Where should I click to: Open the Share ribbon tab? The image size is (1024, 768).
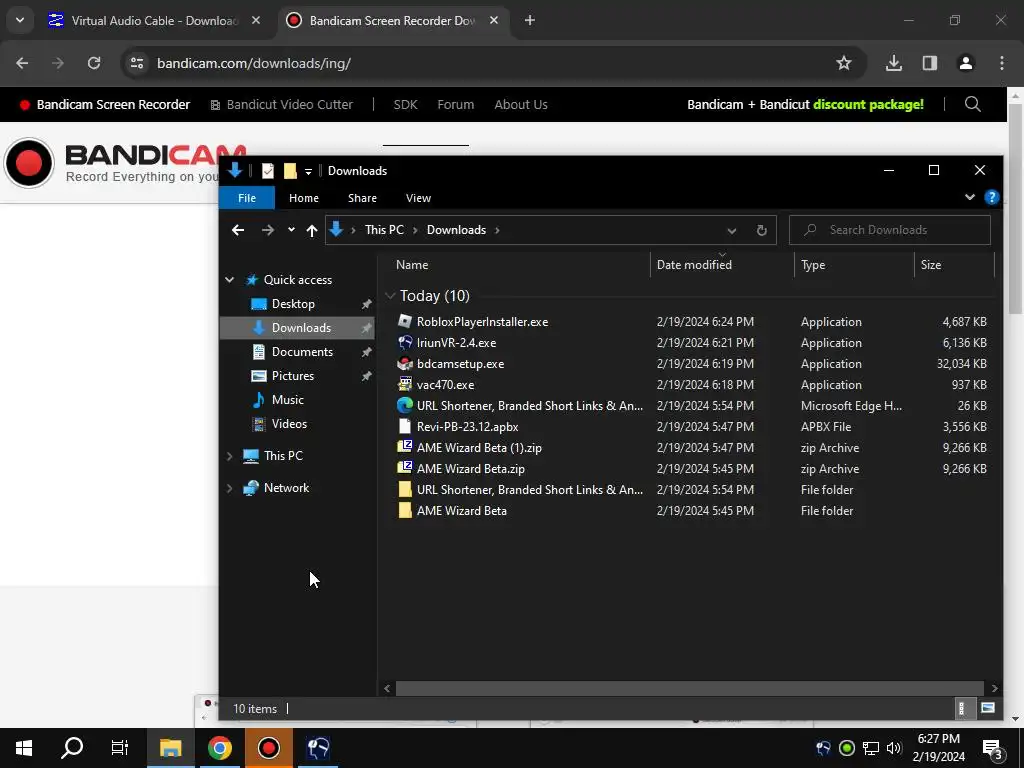pos(362,198)
